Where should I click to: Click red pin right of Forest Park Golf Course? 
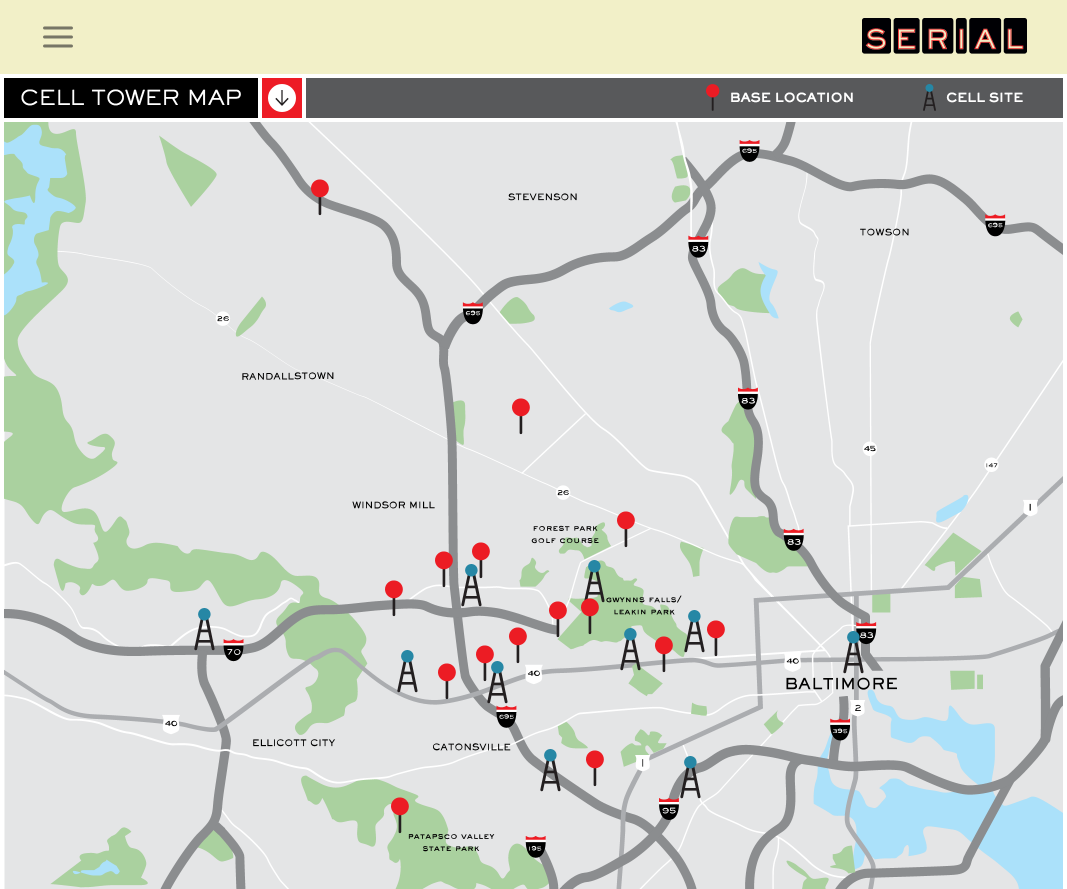(x=626, y=522)
